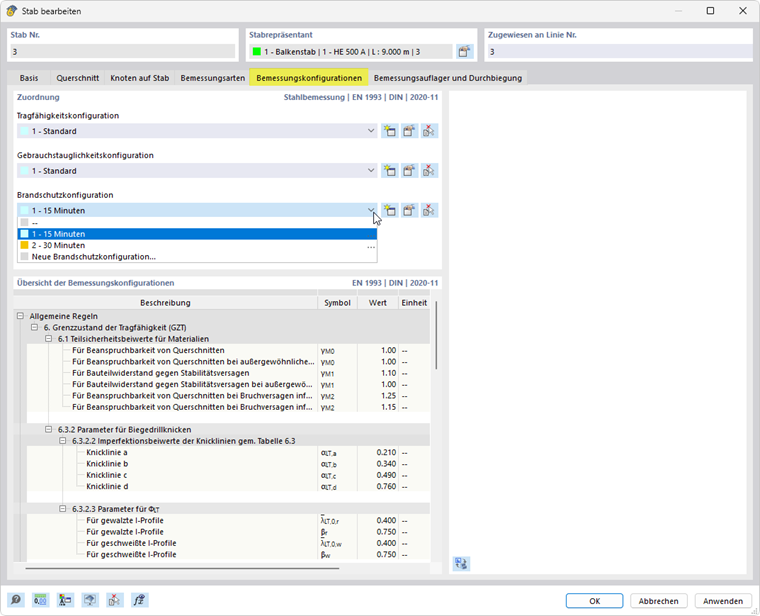Click the Beschreibung column header
The height and width of the screenshot is (616, 760).
pos(165,302)
